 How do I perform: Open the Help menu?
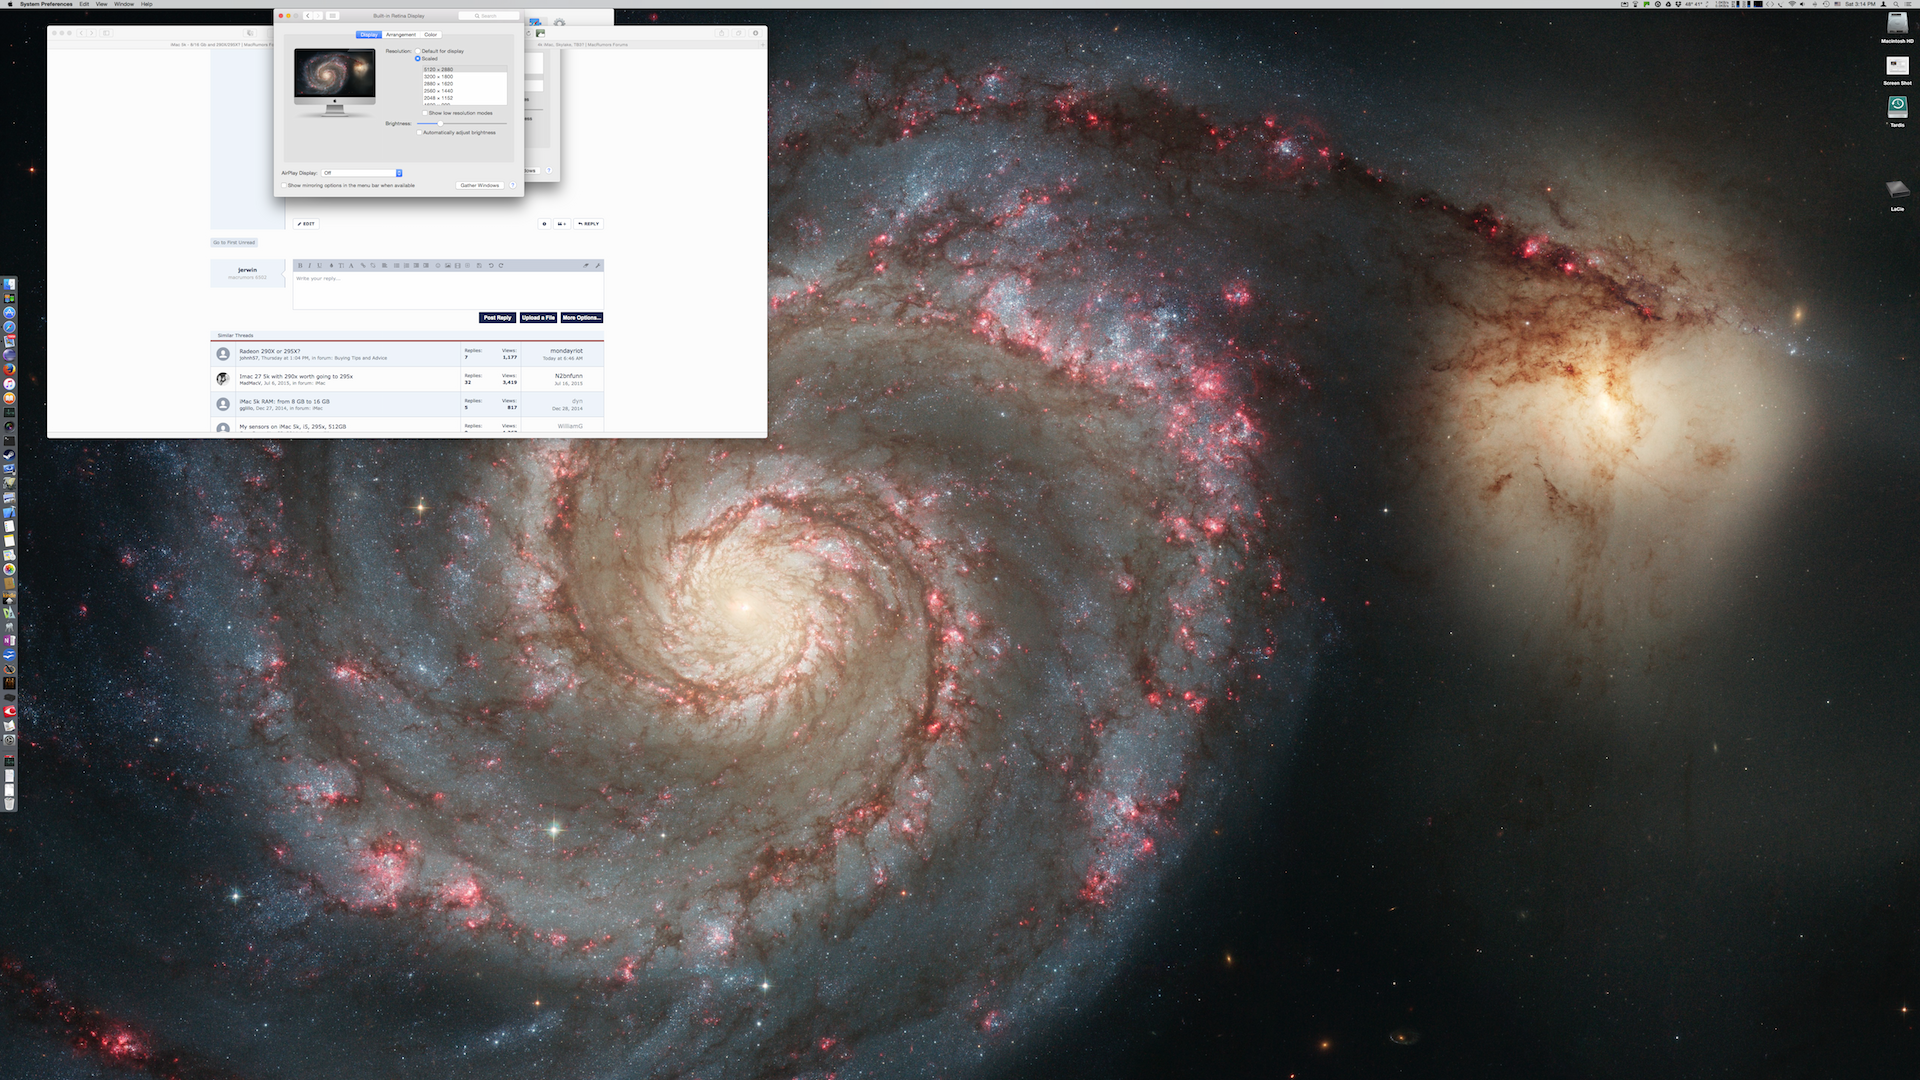click(147, 4)
